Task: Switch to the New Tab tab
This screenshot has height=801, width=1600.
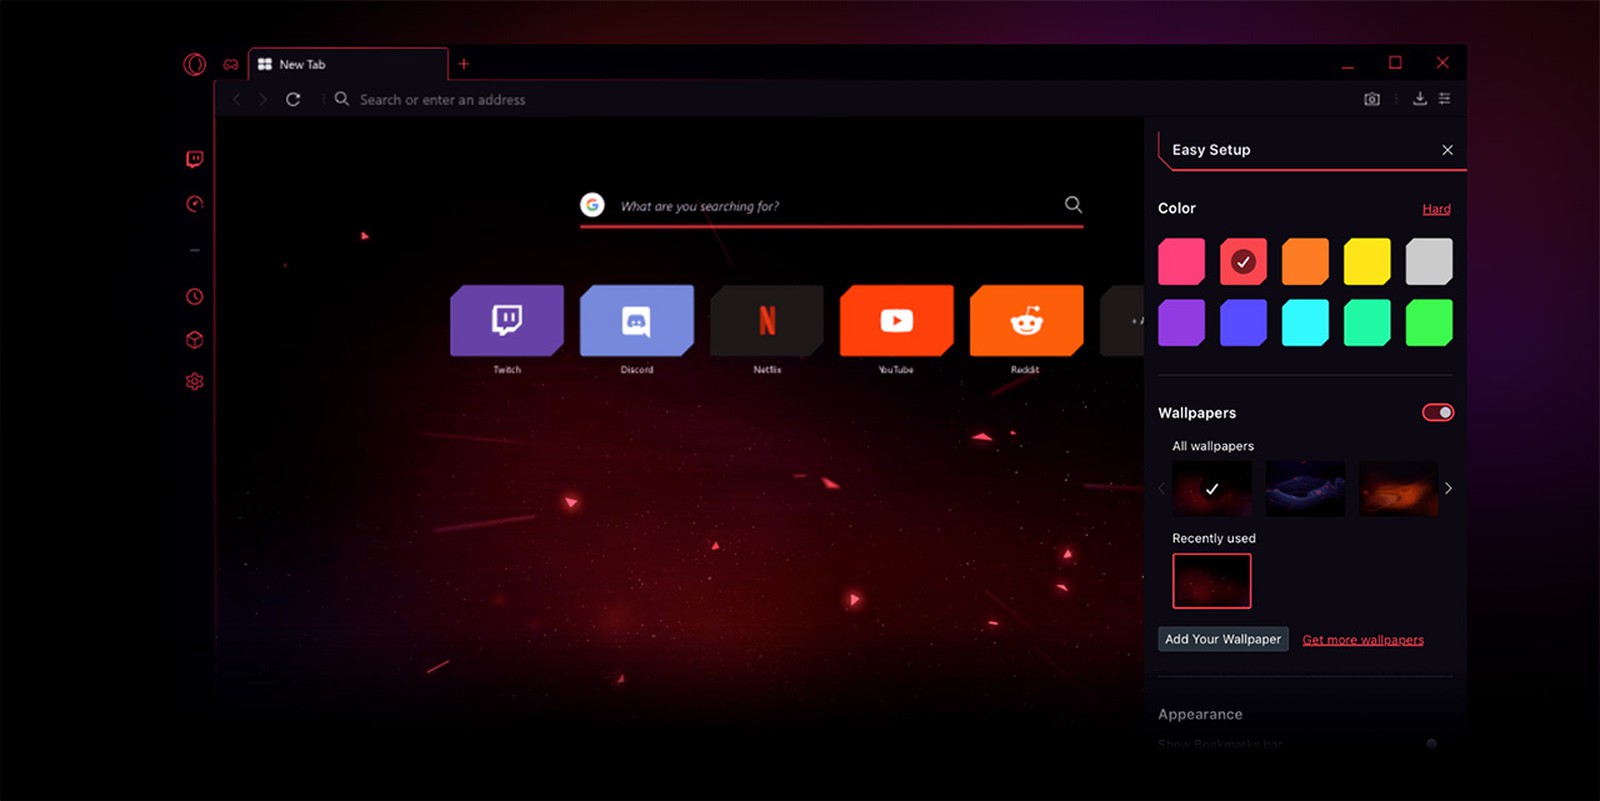Action: click(x=348, y=64)
